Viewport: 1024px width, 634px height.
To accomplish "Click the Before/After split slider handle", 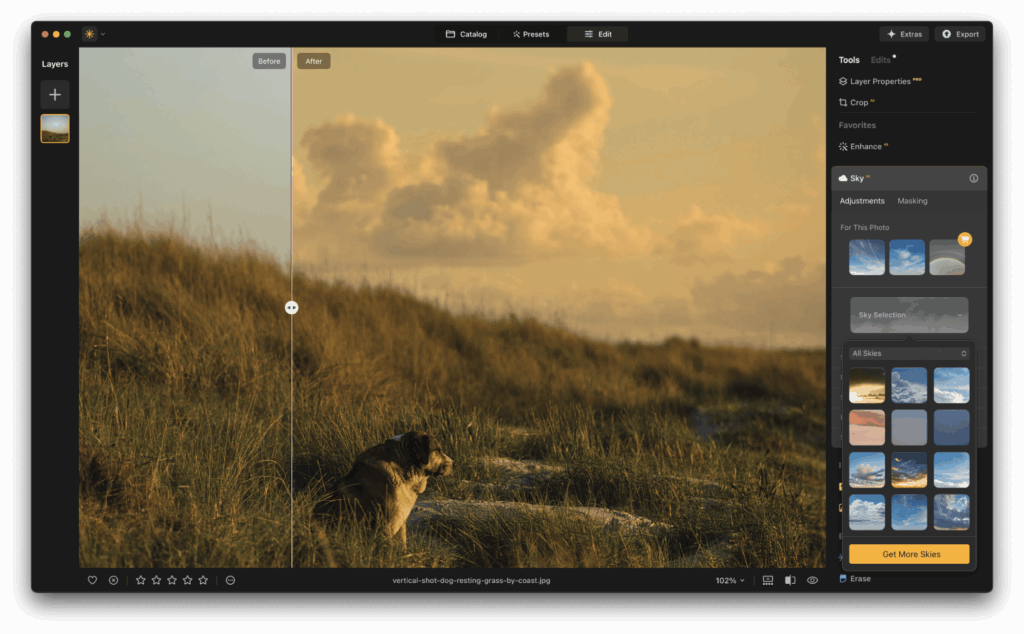I will (291, 307).
